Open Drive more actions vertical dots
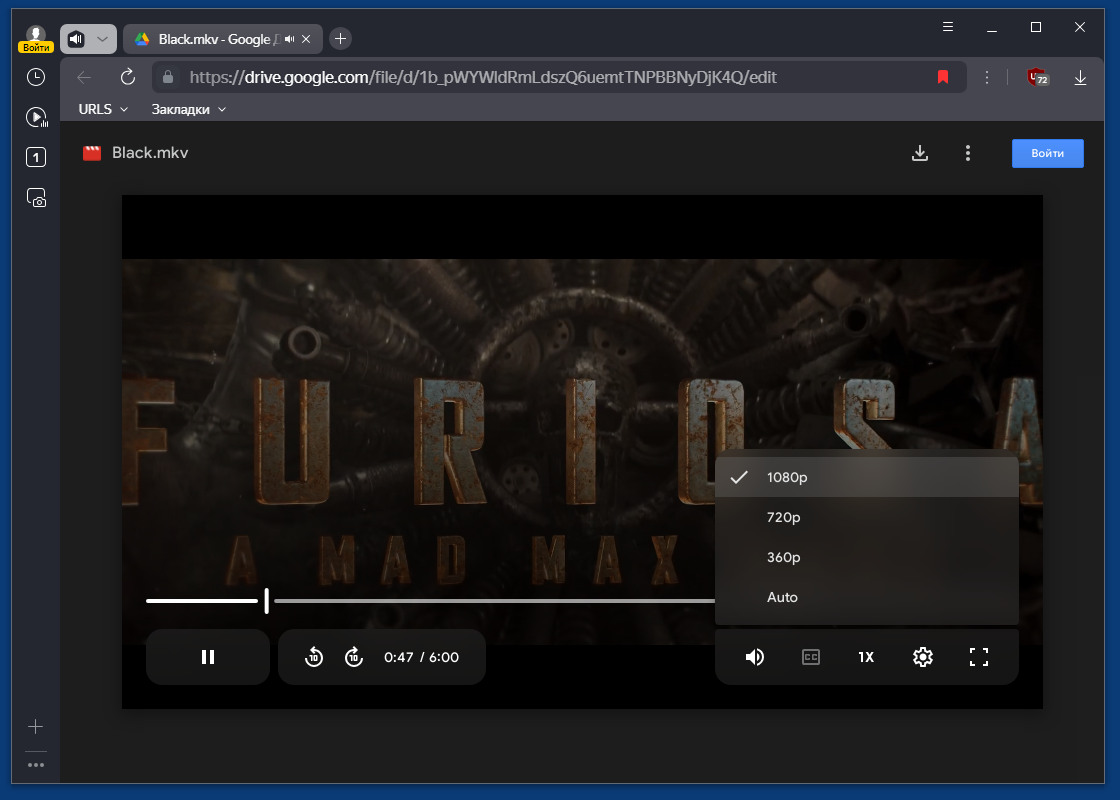The image size is (1120, 800). pos(968,153)
